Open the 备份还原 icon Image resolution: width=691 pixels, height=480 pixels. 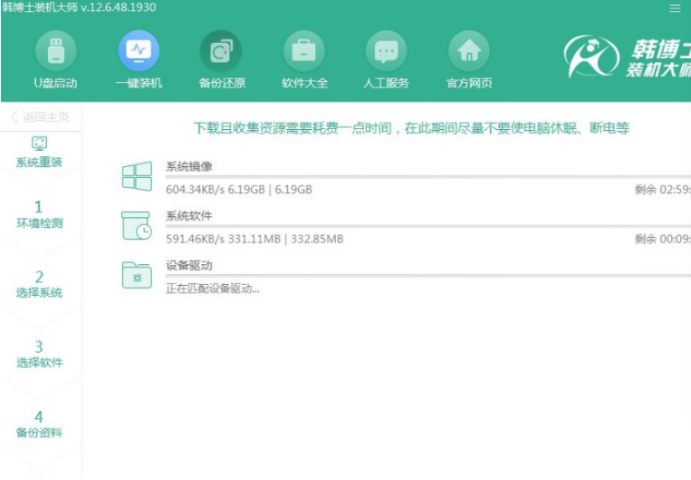coord(220,50)
